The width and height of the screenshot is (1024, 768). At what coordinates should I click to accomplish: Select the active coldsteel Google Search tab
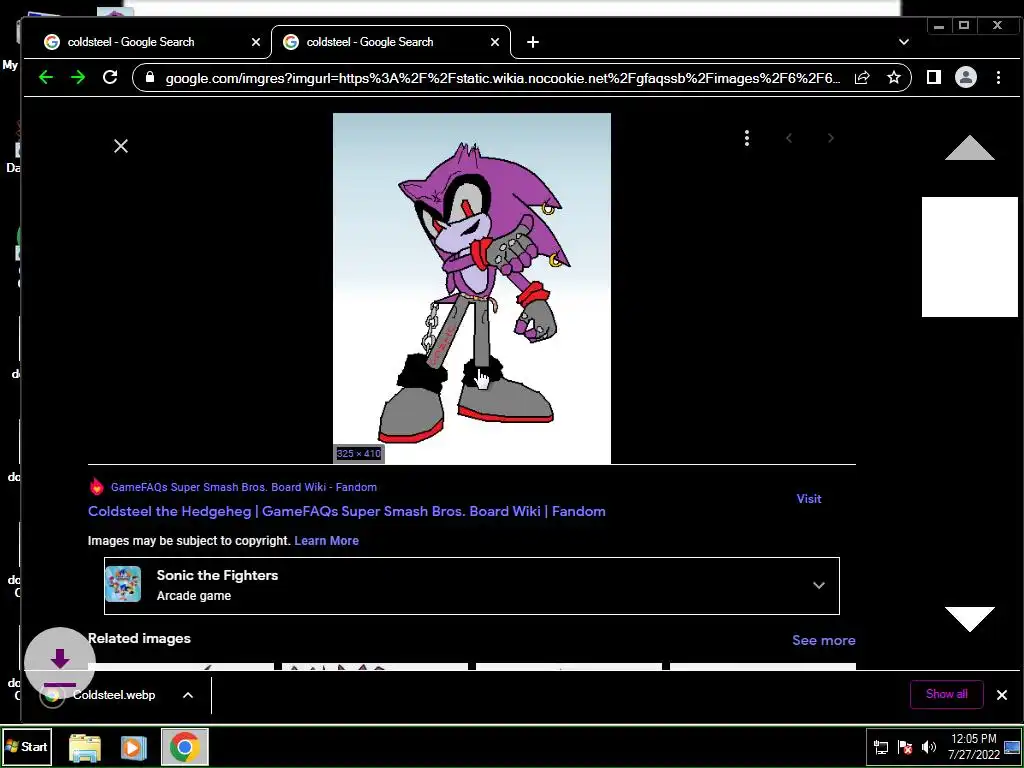pos(391,42)
